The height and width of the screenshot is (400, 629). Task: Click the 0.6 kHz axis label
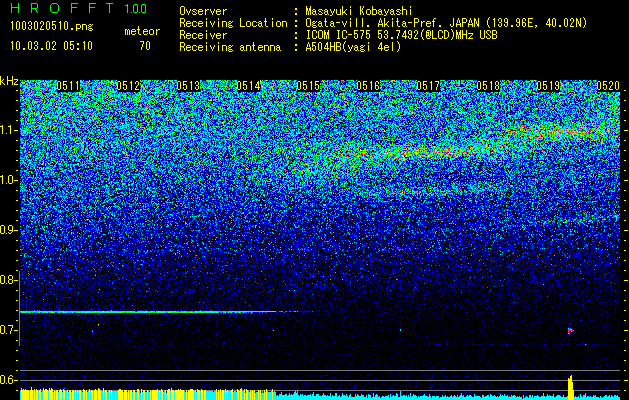tap(8, 380)
